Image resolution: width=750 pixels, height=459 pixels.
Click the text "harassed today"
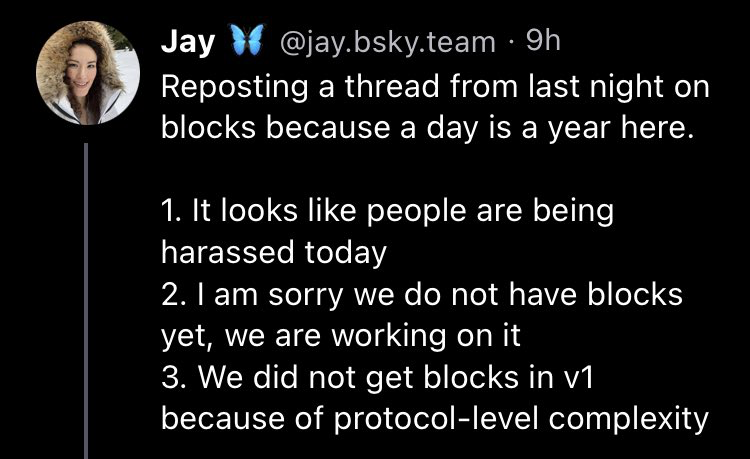point(273,253)
